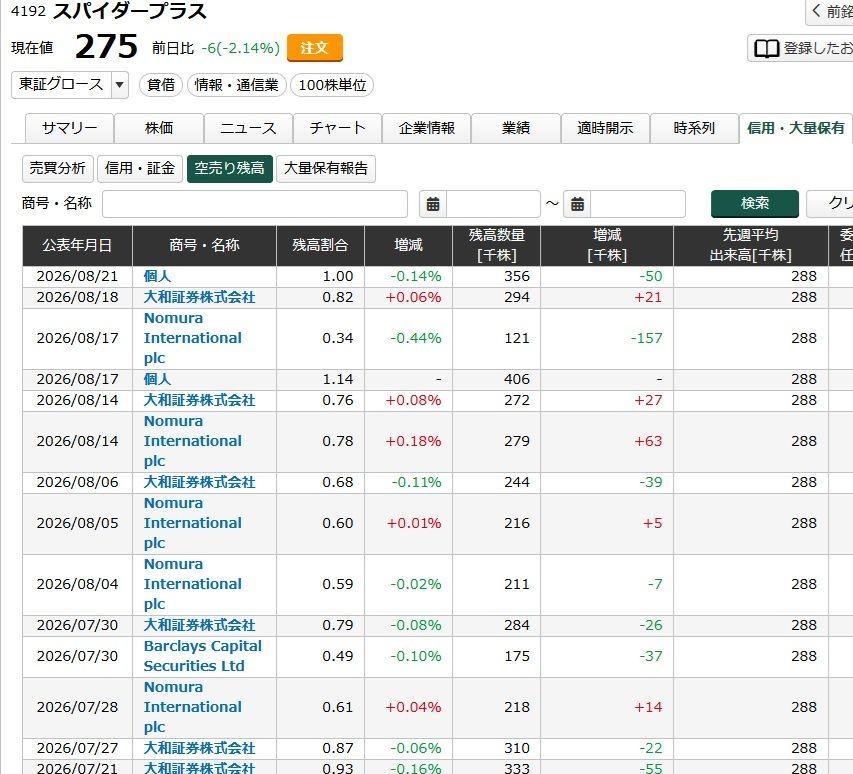This screenshot has height=774, width=853.
Task: Open the 適時開示 tab
Action: (x=605, y=128)
